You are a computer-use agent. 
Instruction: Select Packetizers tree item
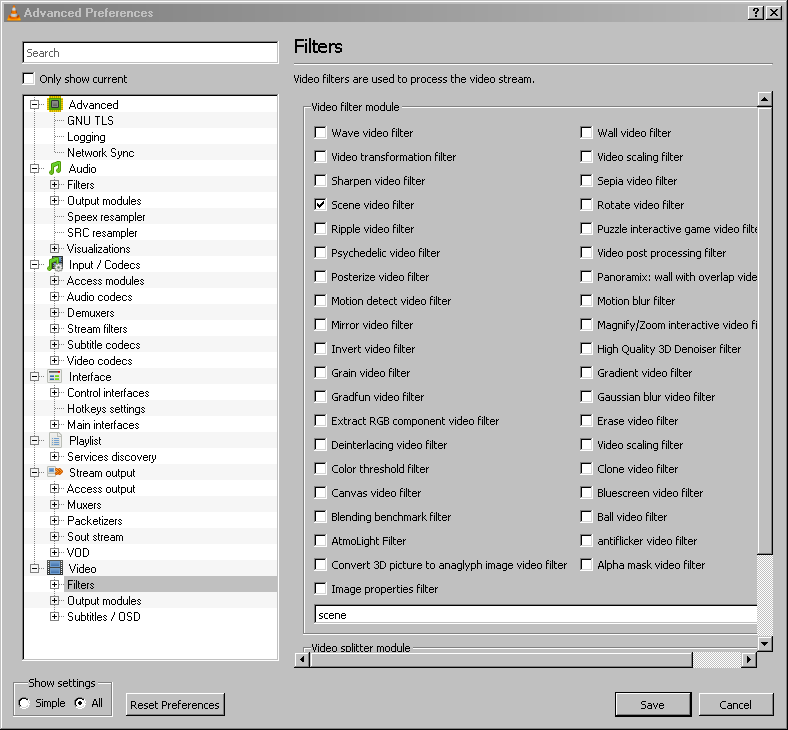coord(94,520)
